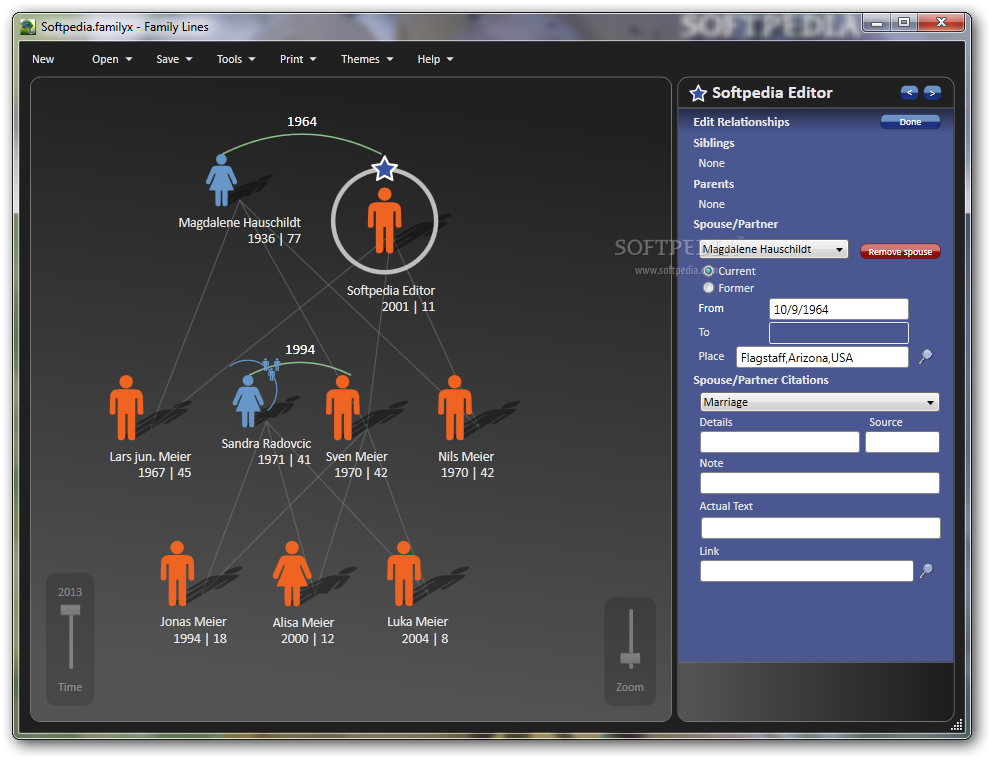Select Lars jun. Meier figure
The width and height of the screenshot is (992, 760).
pyautogui.click(x=127, y=408)
